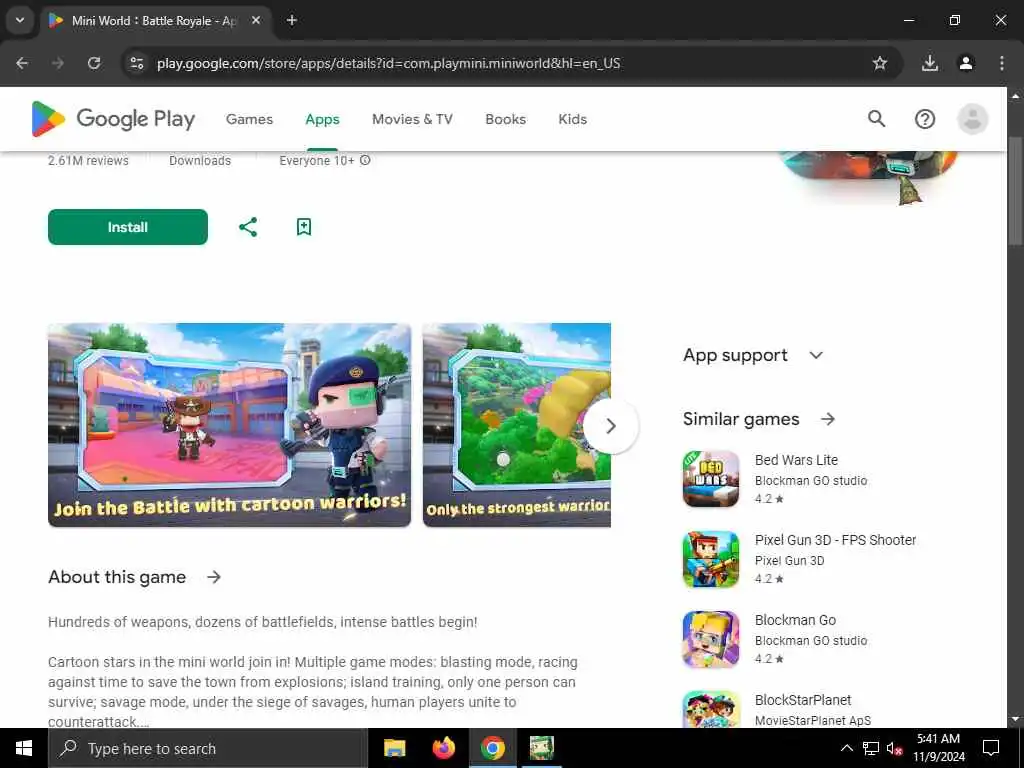1024x768 pixels.
Task: Open Chrome profile icon
Action: pyautogui.click(x=966, y=63)
